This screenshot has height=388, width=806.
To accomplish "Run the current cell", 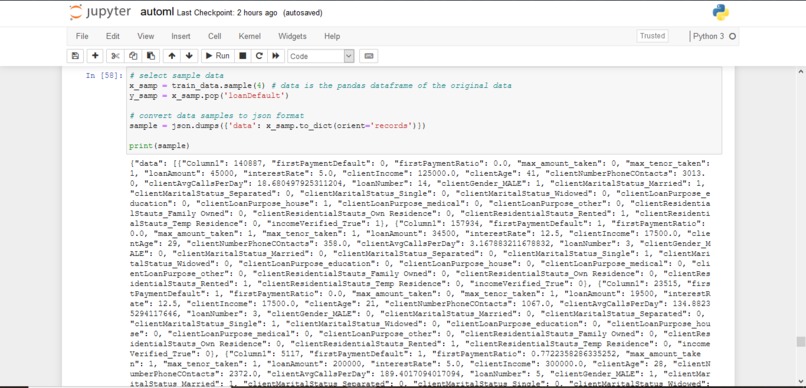I will click(217, 56).
